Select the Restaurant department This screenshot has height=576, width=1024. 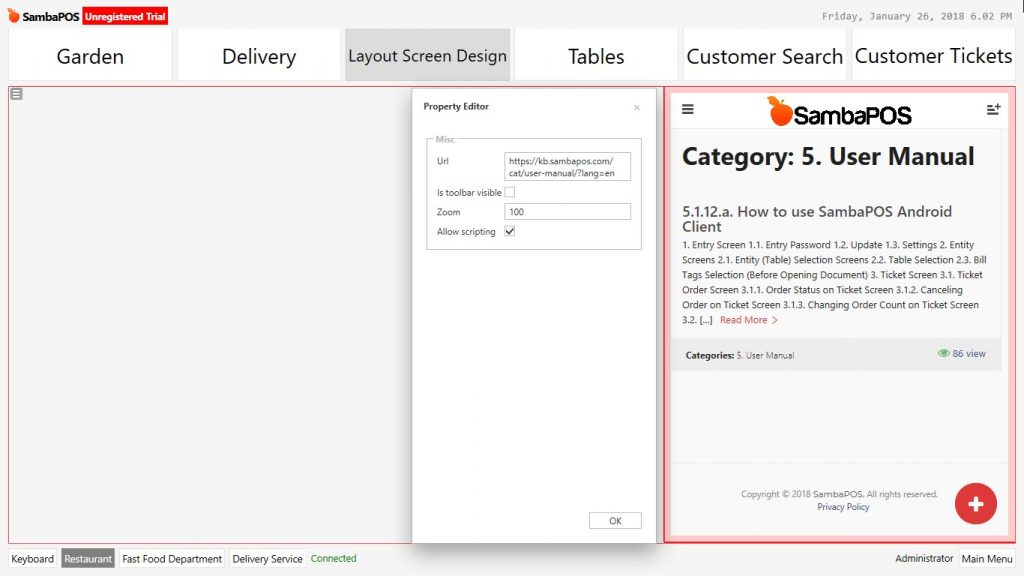tap(88, 558)
